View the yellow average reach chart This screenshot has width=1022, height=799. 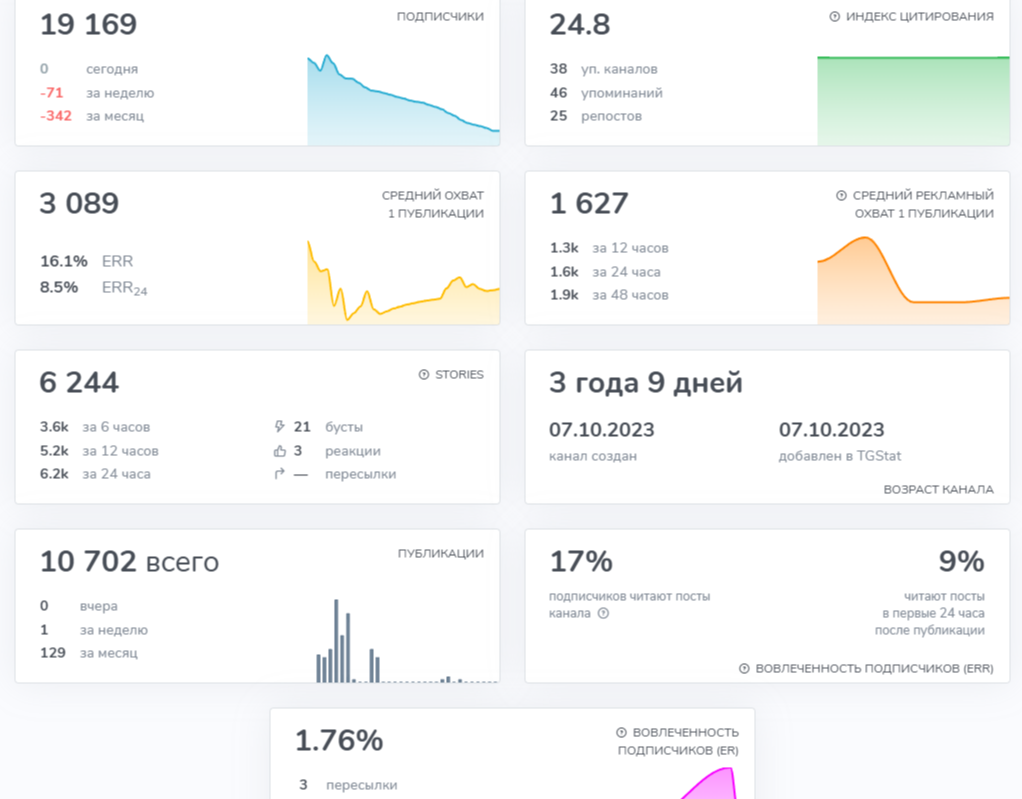tap(403, 282)
